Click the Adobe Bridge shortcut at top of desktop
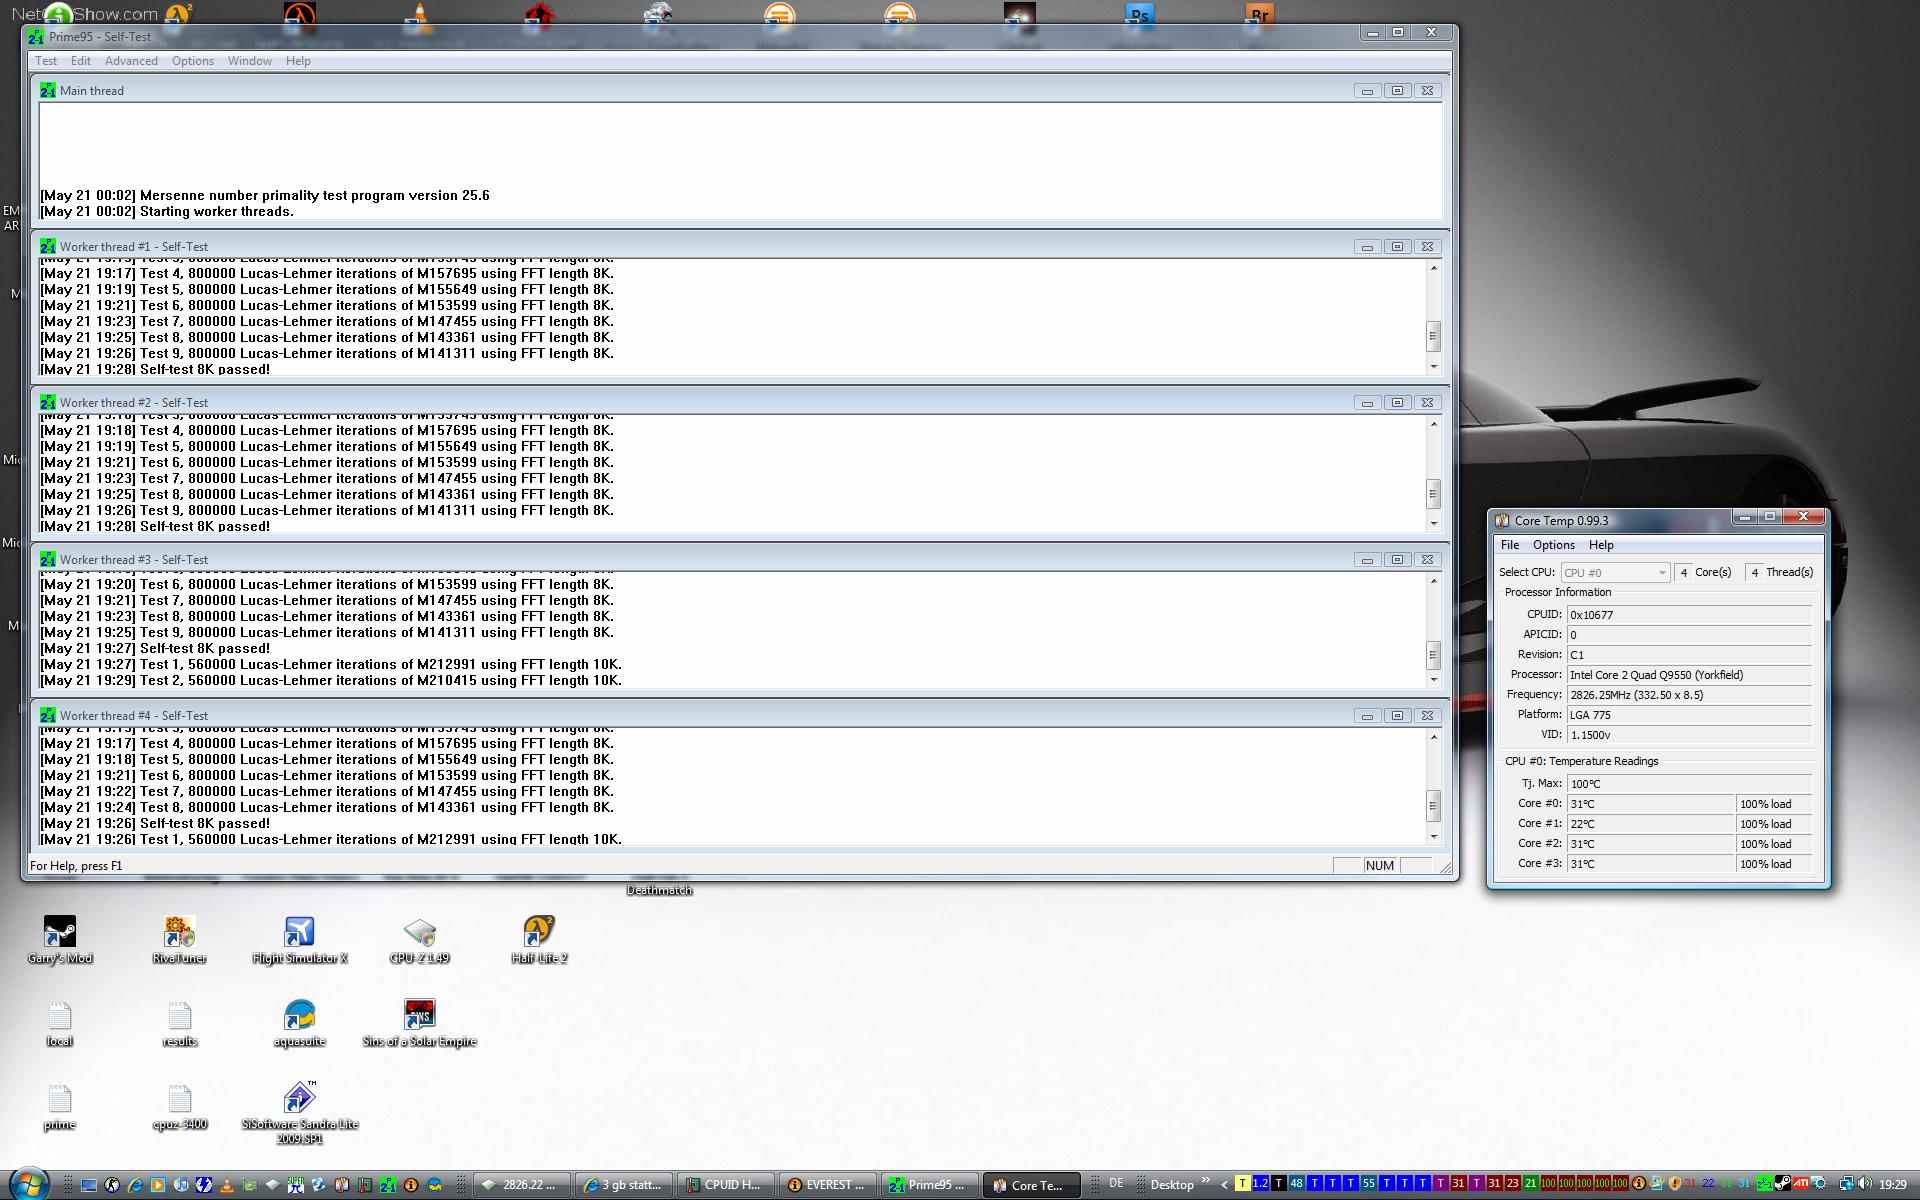The height and width of the screenshot is (1200, 1920). (1259, 15)
